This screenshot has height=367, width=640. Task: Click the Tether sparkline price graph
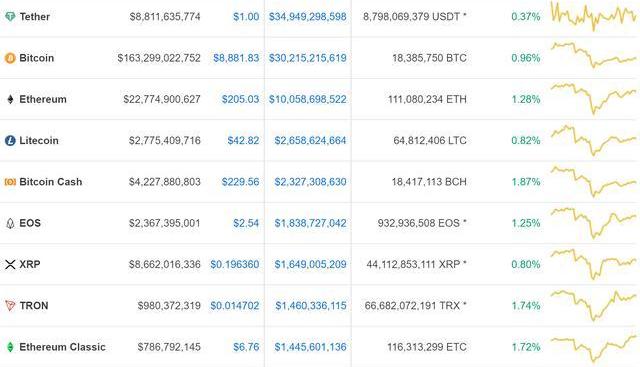pos(593,16)
